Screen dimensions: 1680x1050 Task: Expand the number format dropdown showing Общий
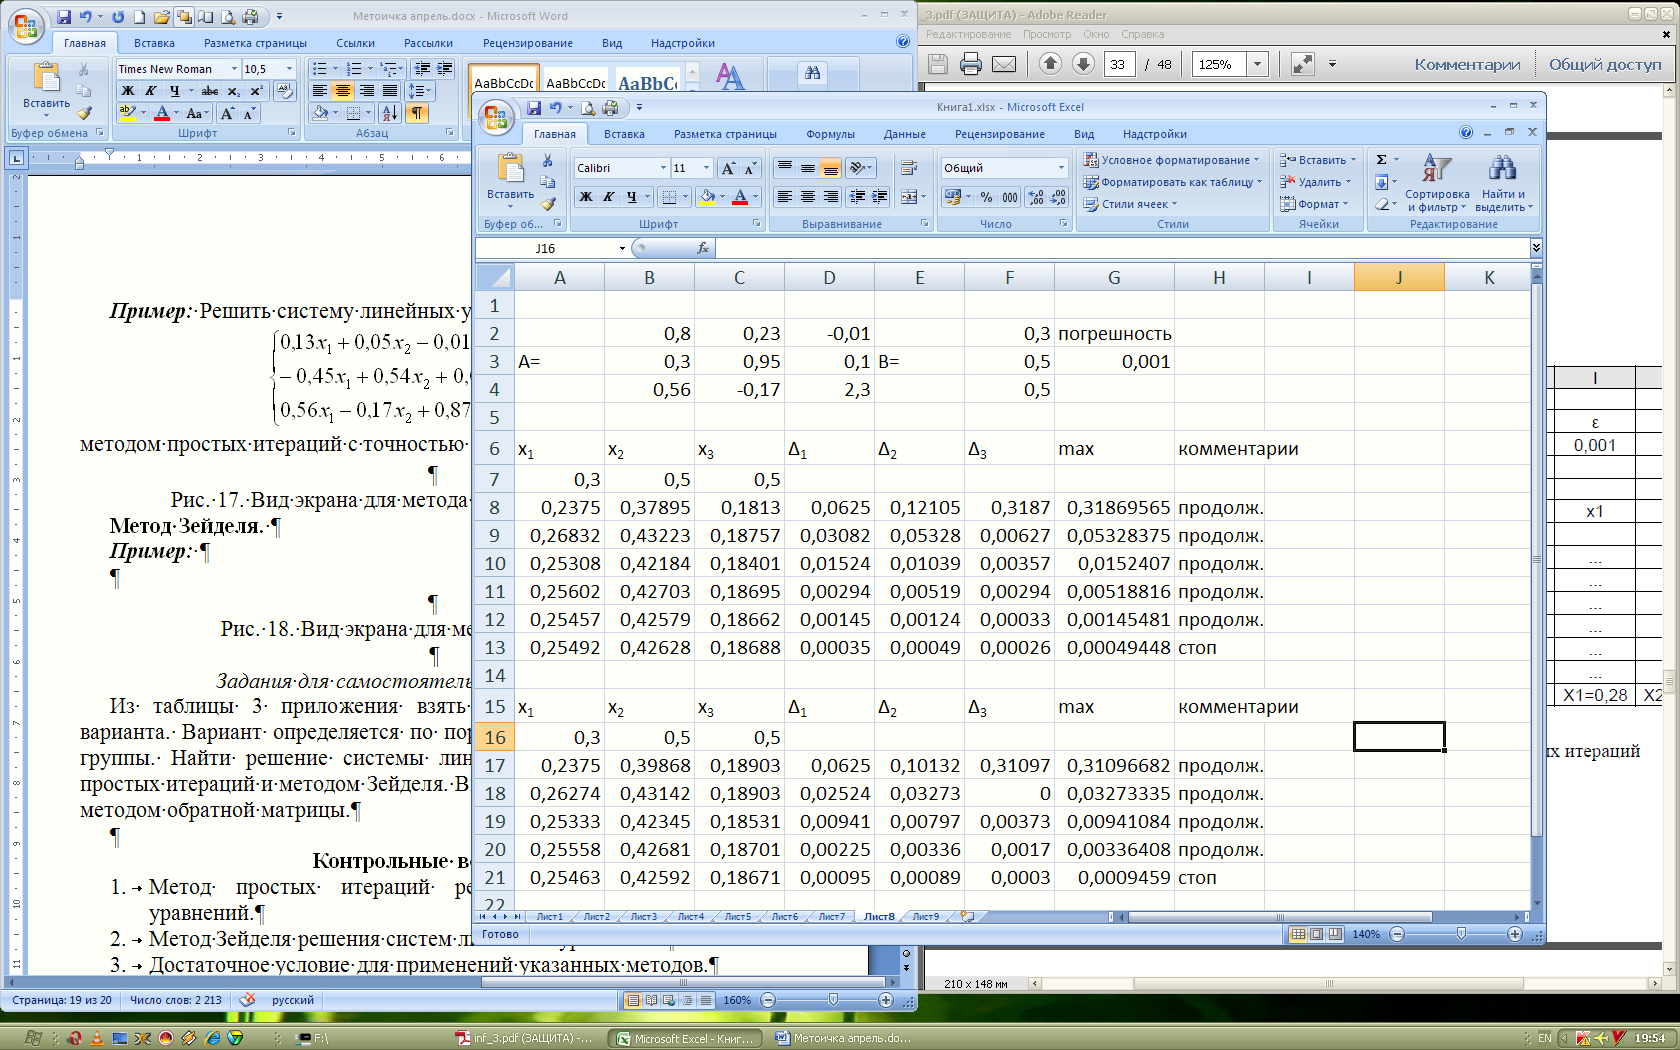click(1061, 168)
